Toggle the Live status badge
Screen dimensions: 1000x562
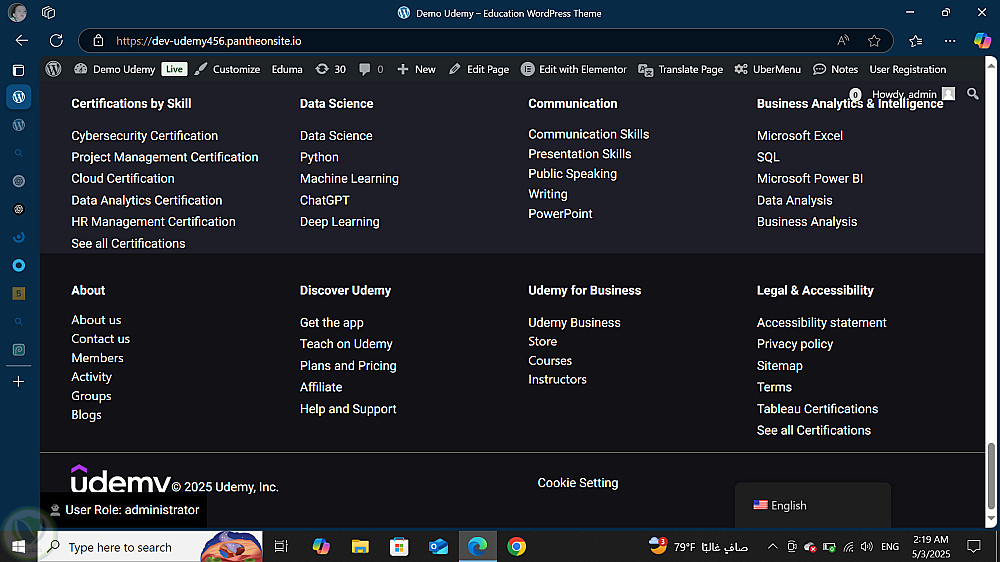coord(174,69)
